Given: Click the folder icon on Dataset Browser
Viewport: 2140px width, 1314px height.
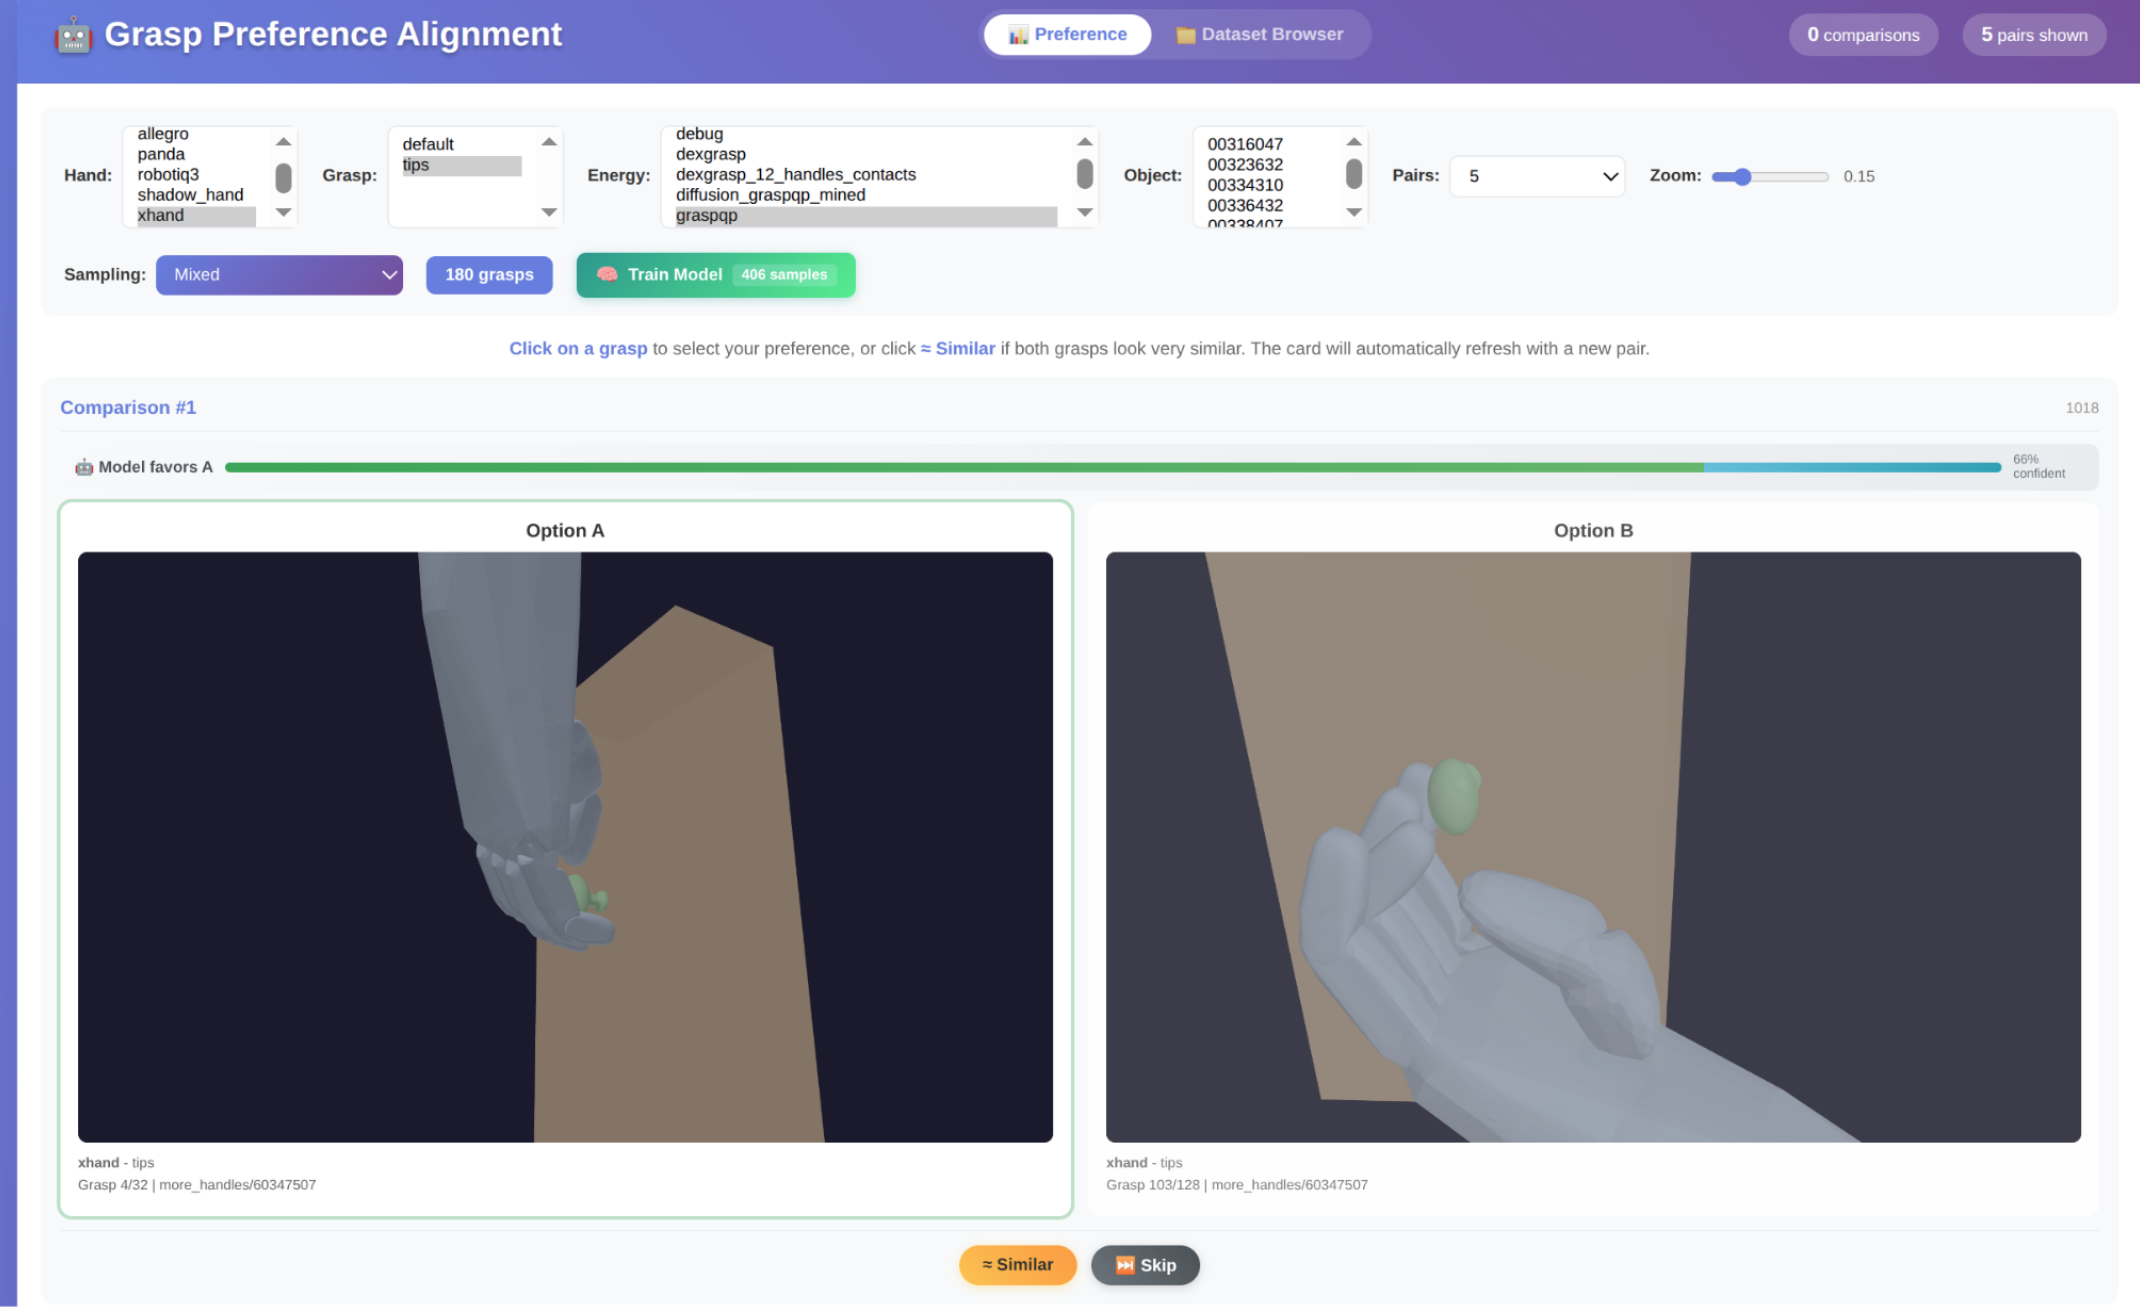Looking at the screenshot, I should pyautogui.click(x=1186, y=35).
